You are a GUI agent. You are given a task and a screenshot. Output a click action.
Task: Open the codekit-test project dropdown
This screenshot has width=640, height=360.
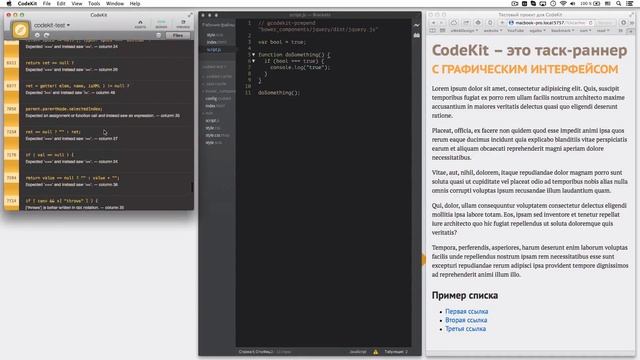coord(52,25)
